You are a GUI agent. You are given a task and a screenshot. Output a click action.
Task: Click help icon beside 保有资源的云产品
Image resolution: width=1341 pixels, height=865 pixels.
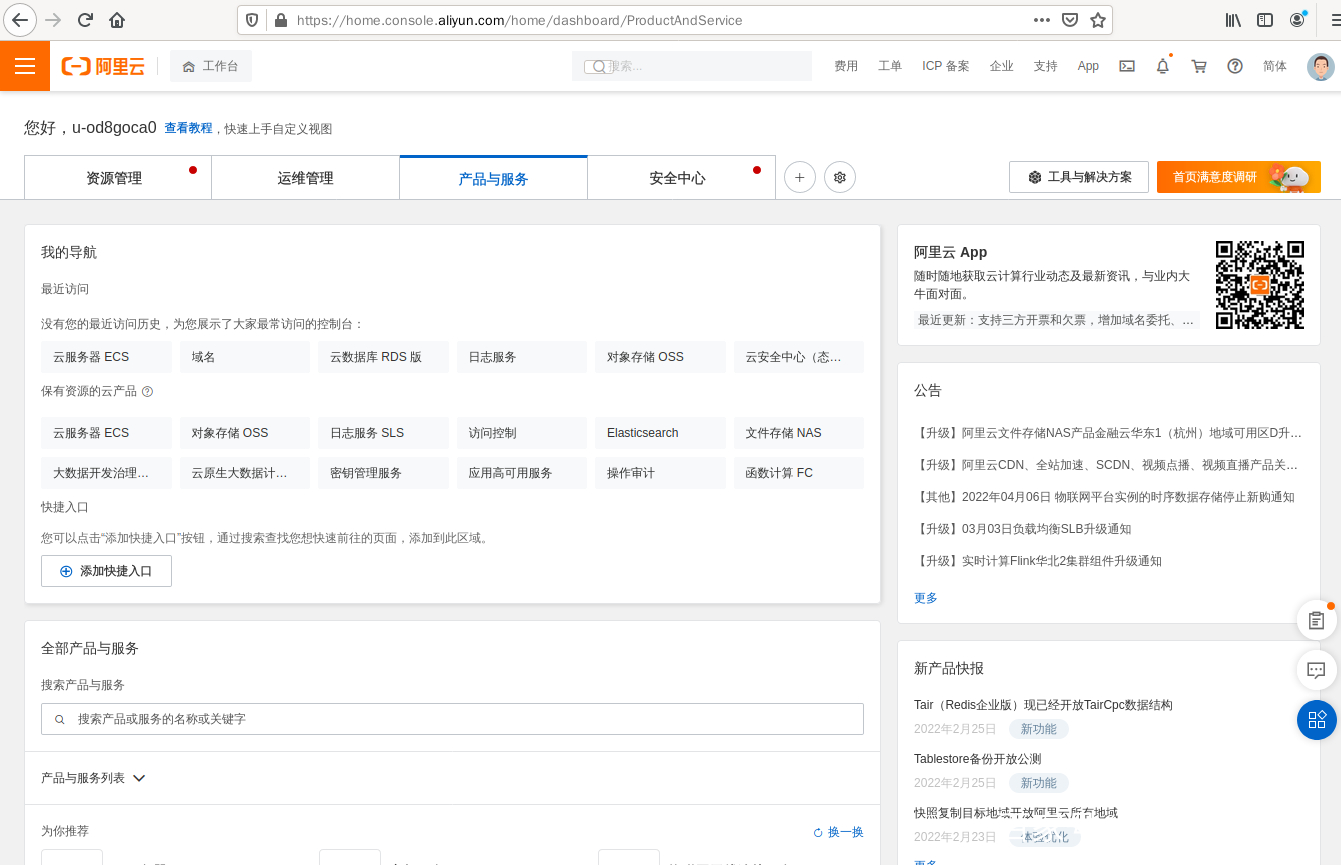pyautogui.click(x=147, y=392)
